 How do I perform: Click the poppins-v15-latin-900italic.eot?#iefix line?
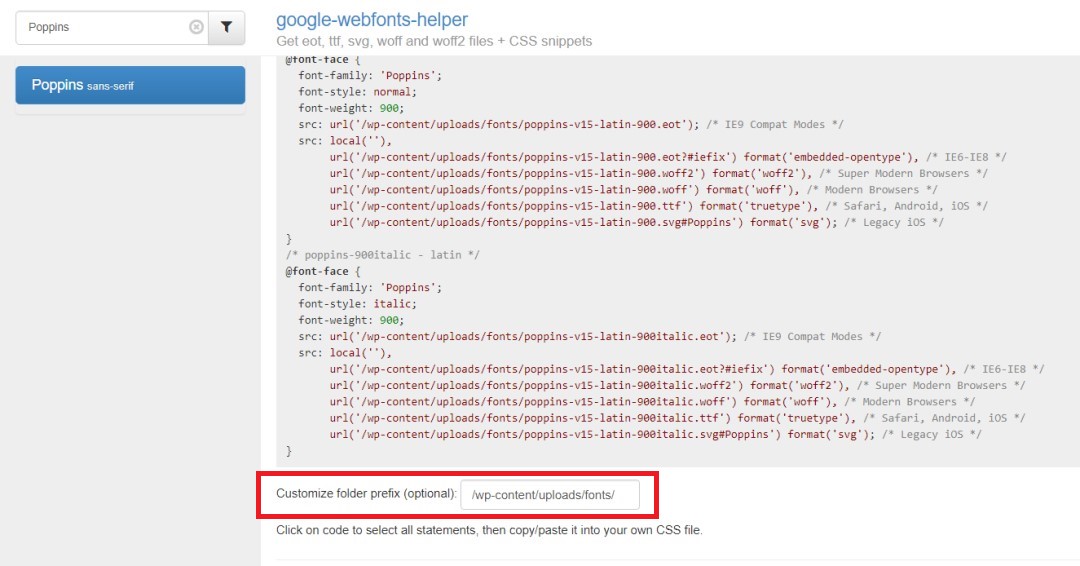coord(687,369)
